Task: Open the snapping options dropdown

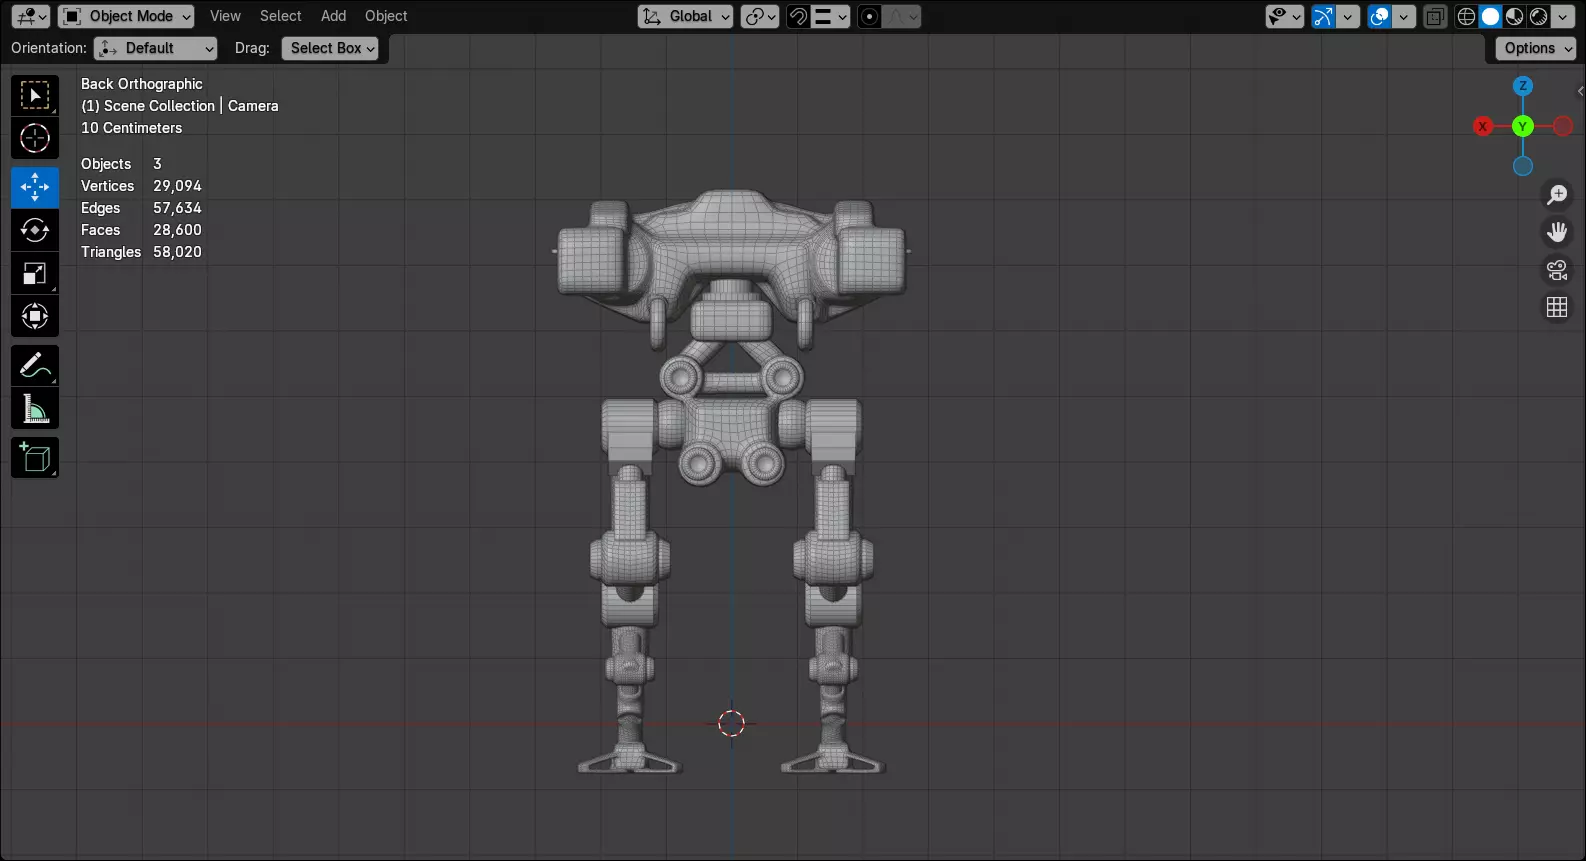Action: (830, 16)
